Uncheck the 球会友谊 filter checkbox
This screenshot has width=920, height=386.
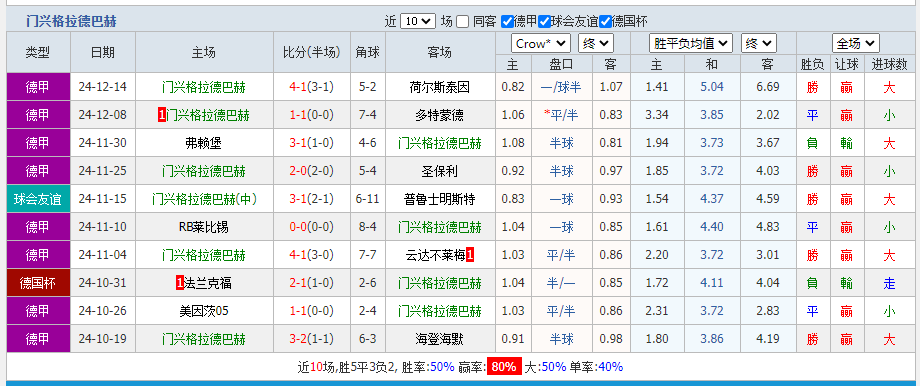(544, 22)
